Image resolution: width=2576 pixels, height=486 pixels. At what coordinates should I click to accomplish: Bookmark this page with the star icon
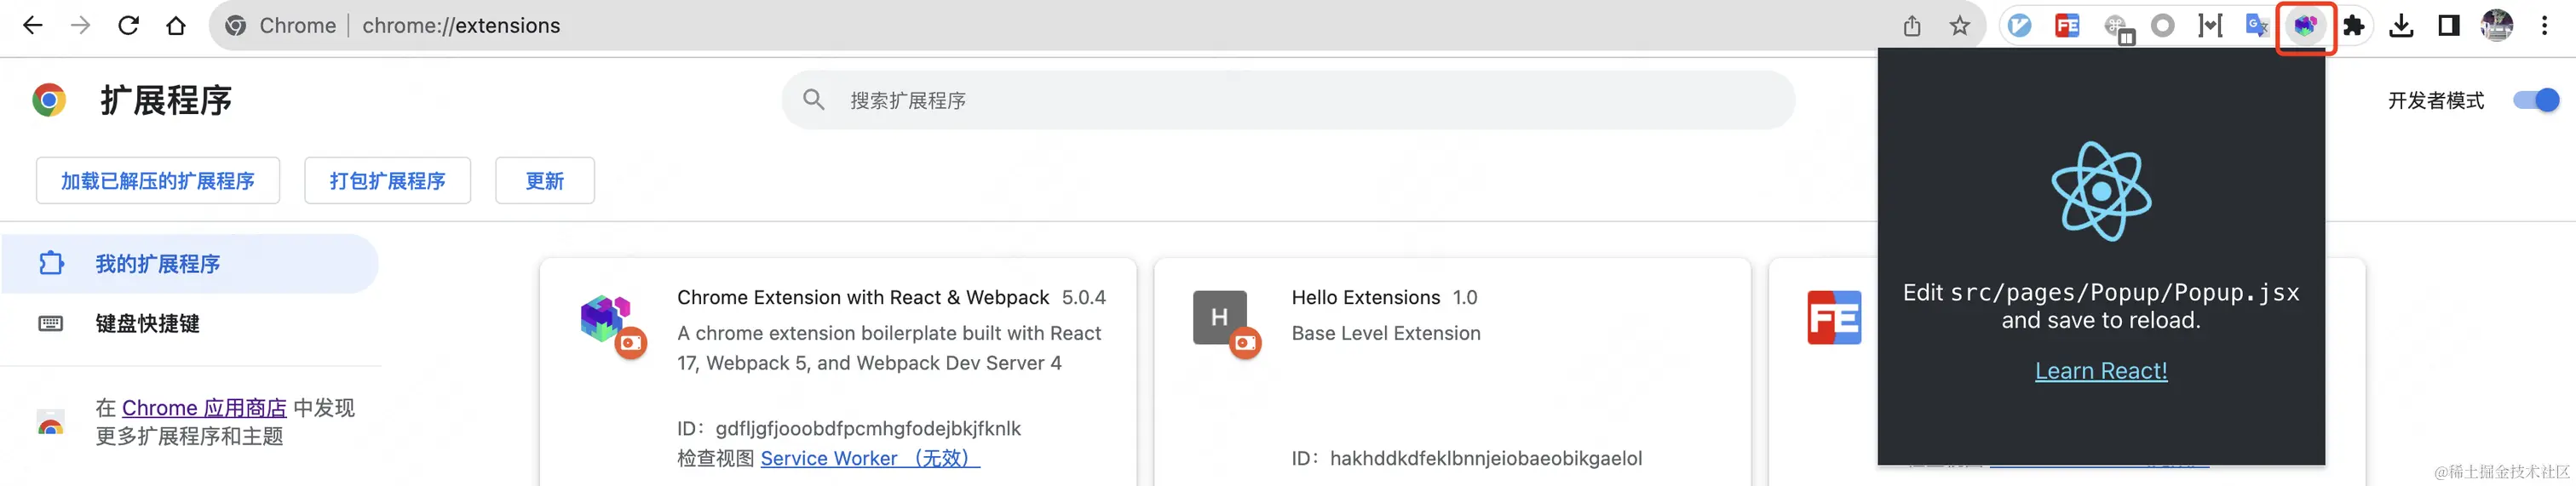pyautogui.click(x=1959, y=25)
